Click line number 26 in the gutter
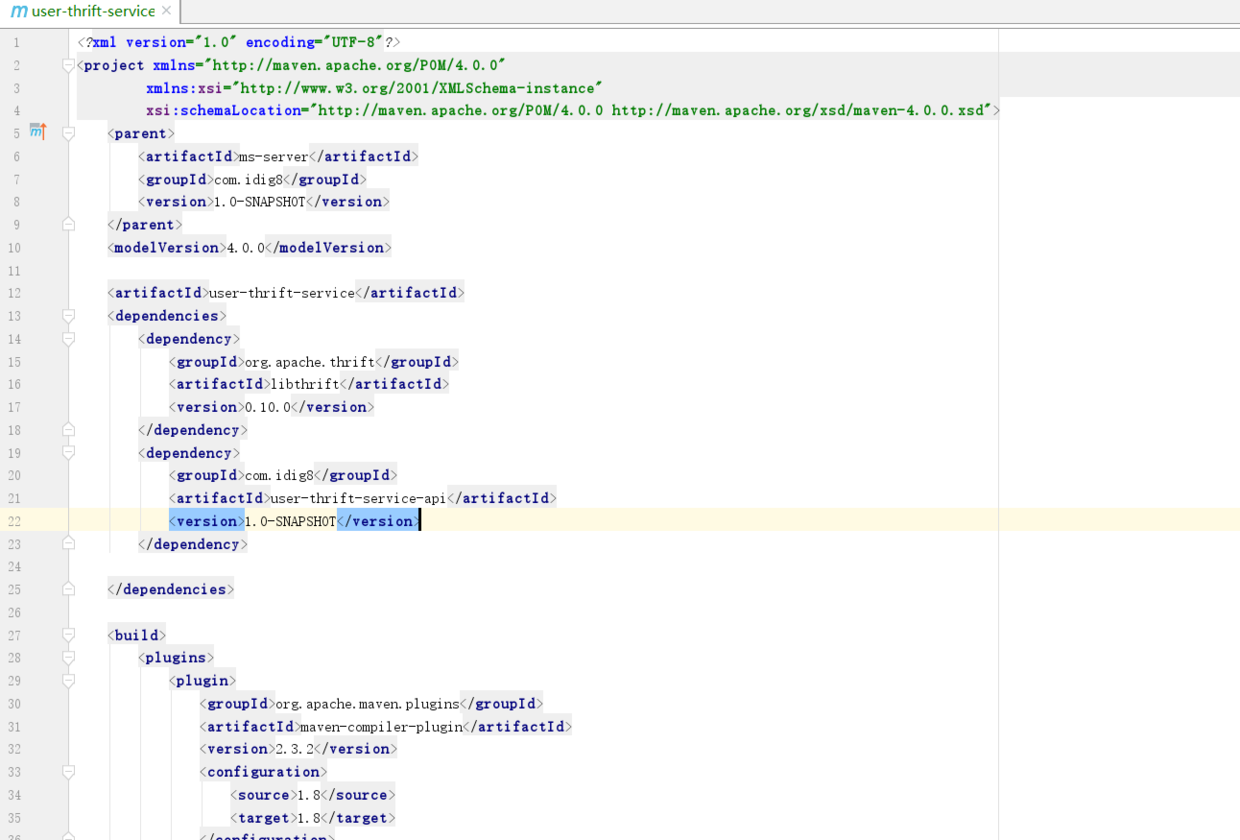This screenshot has height=840, width=1240. pyautogui.click(x=14, y=612)
